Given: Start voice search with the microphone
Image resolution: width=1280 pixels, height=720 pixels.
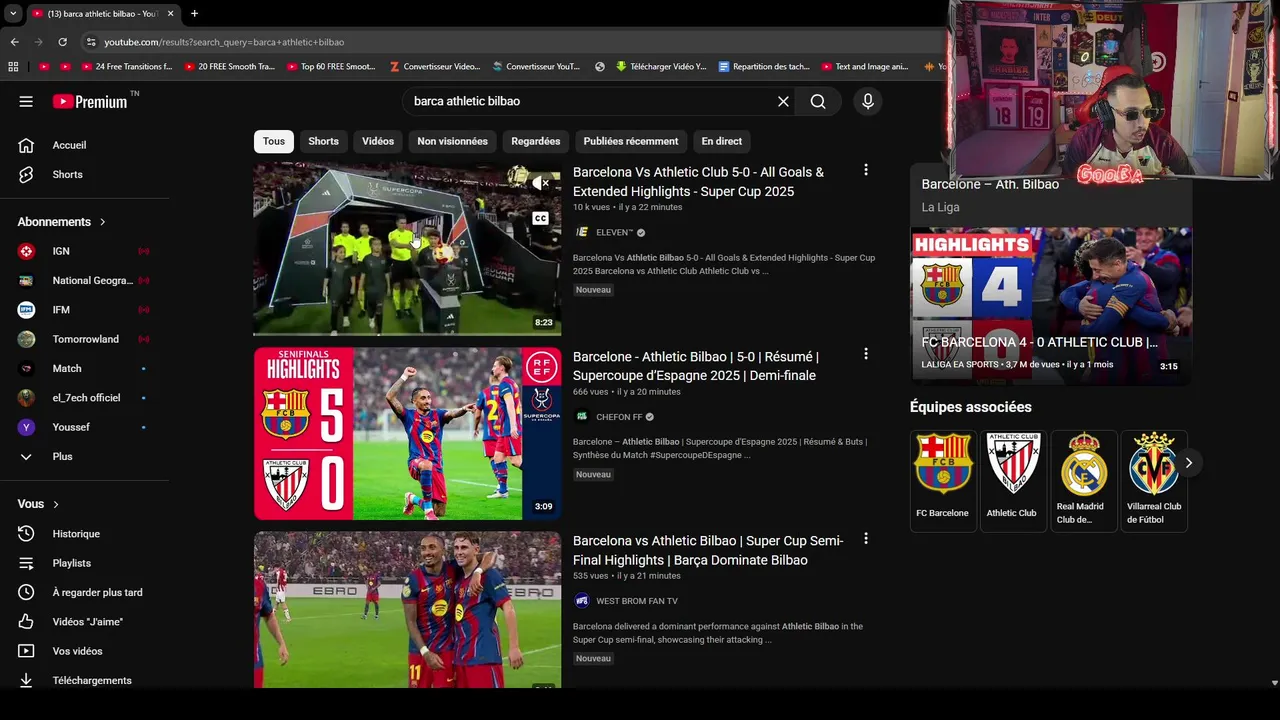Looking at the screenshot, I should (867, 101).
